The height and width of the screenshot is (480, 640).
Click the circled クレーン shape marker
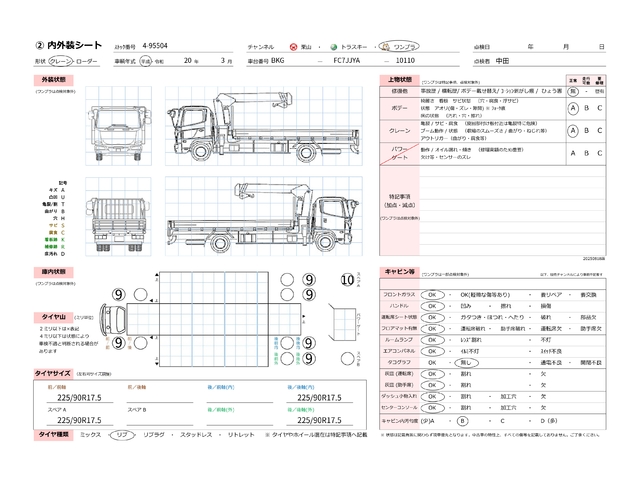pyautogui.click(x=51, y=59)
